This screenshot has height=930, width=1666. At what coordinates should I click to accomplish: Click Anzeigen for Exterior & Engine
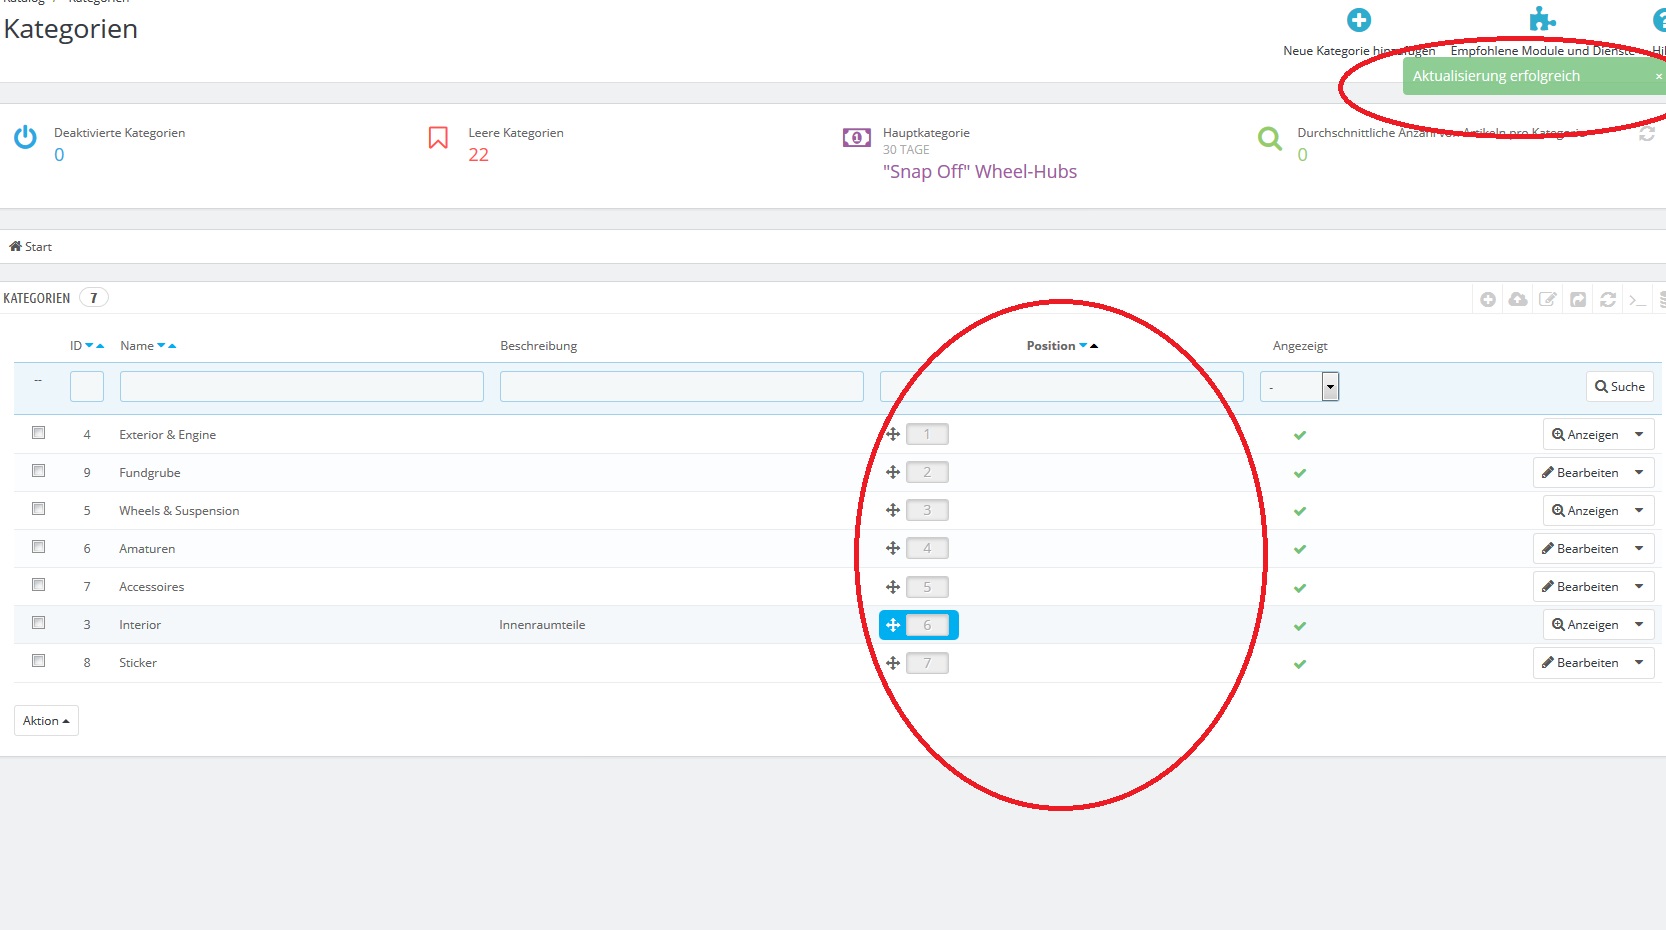(x=1585, y=434)
